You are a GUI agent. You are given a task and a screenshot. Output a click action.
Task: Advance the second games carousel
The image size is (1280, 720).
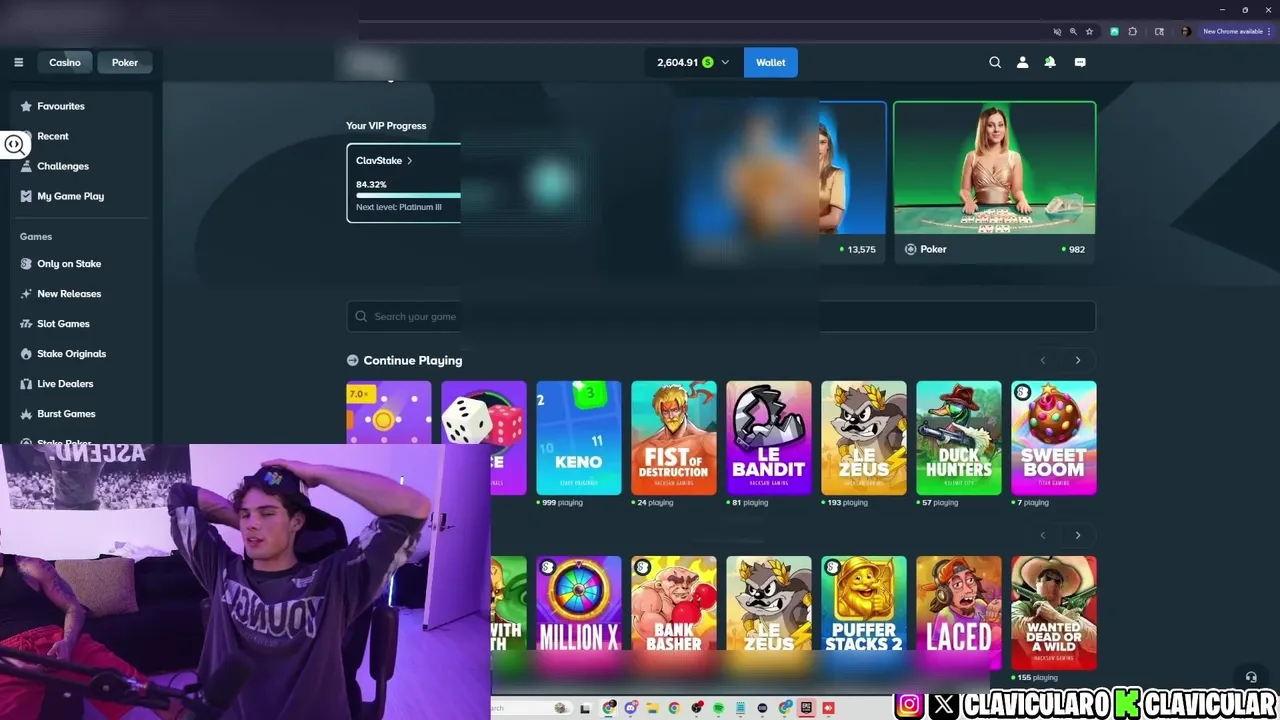tap(1078, 535)
